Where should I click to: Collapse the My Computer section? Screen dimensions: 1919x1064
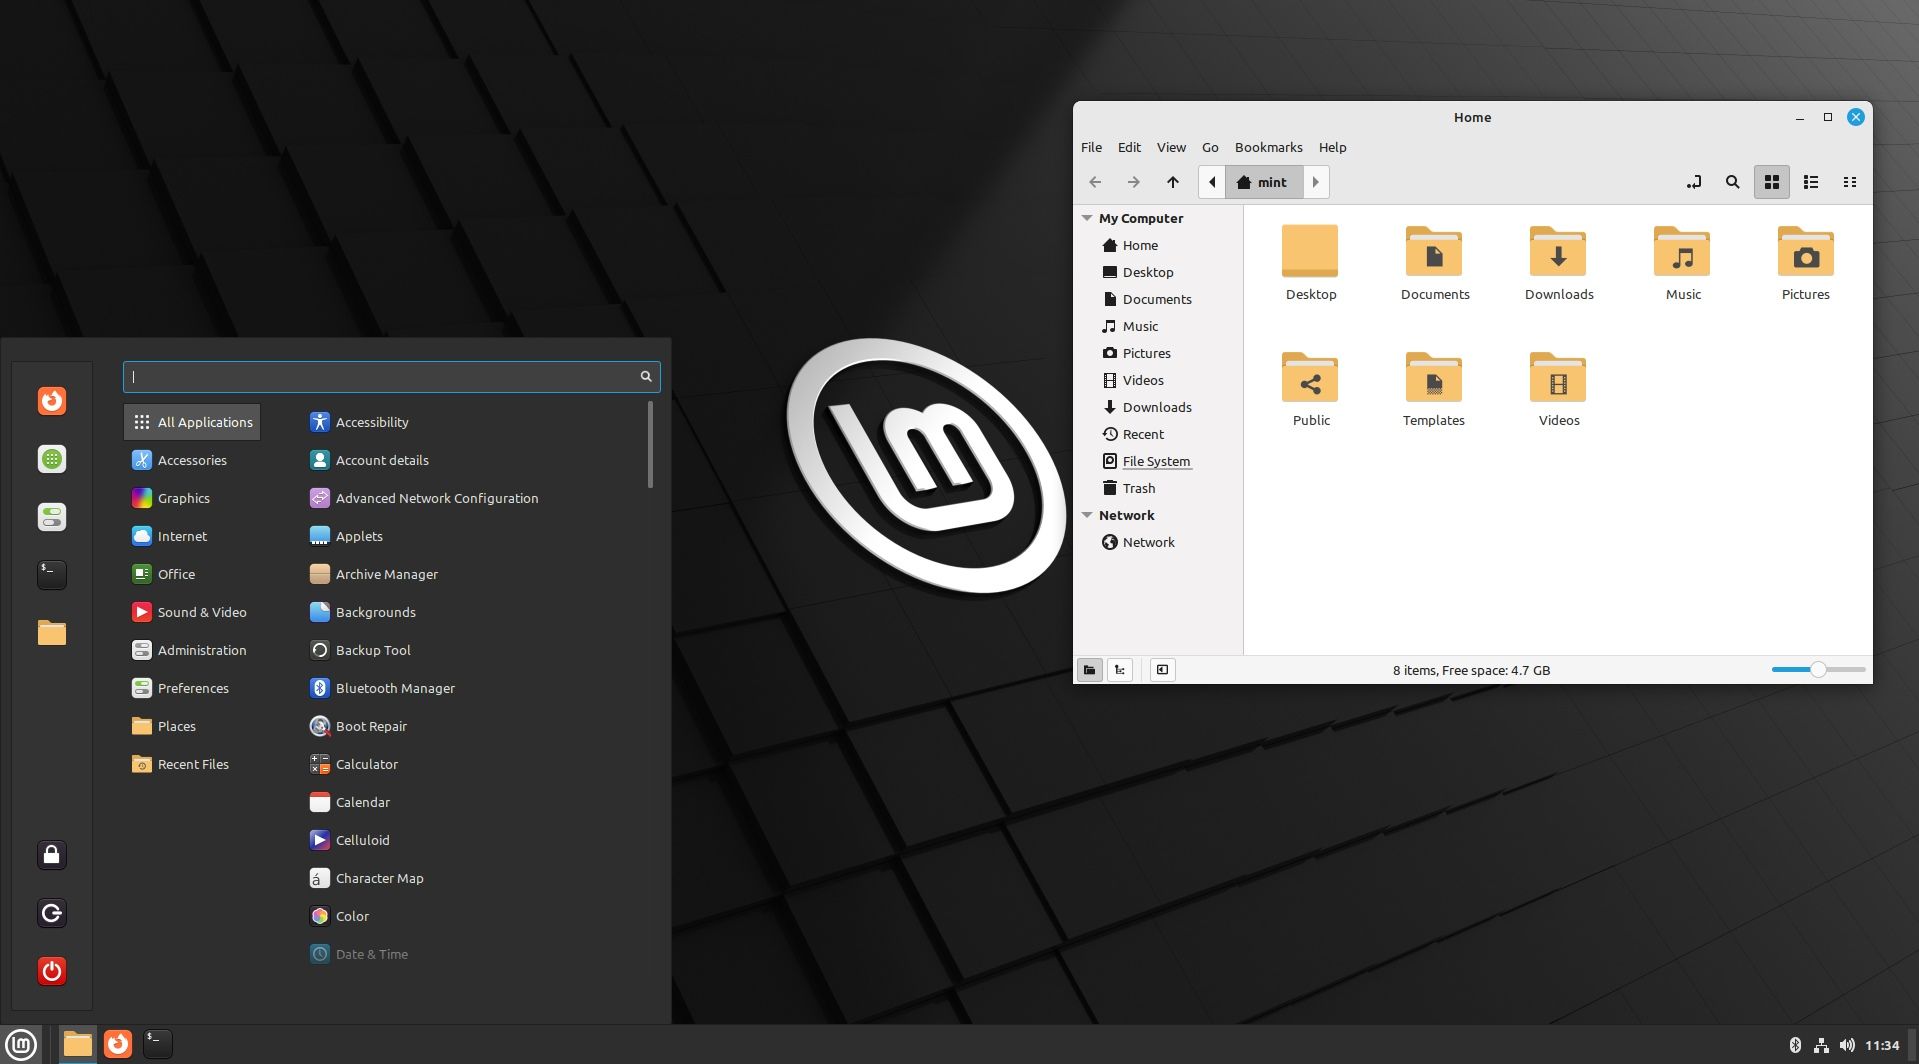point(1087,217)
